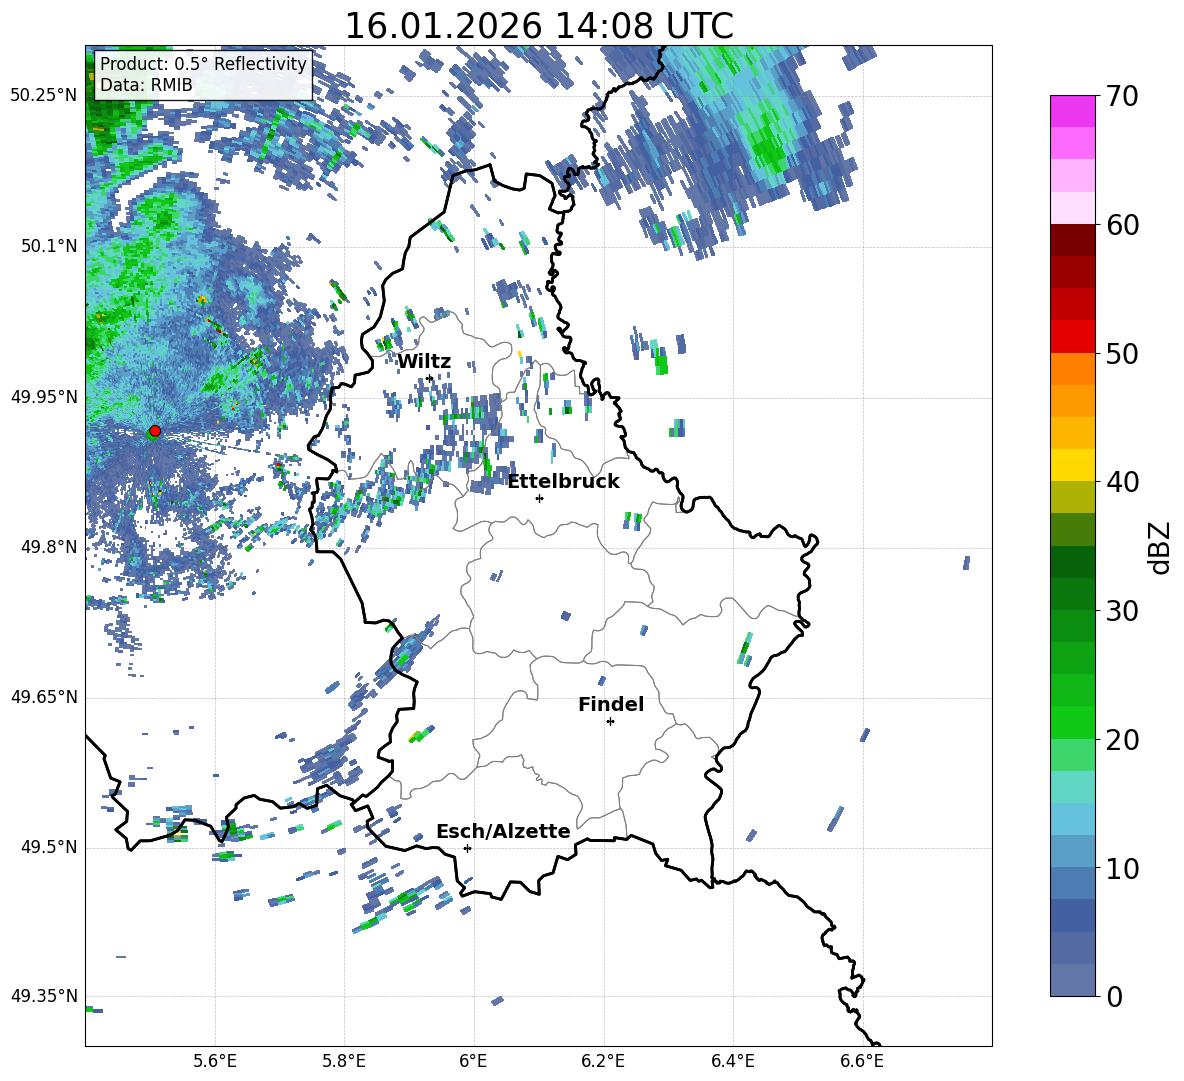Click the 5.6°E longitude label

point(215,1062)
